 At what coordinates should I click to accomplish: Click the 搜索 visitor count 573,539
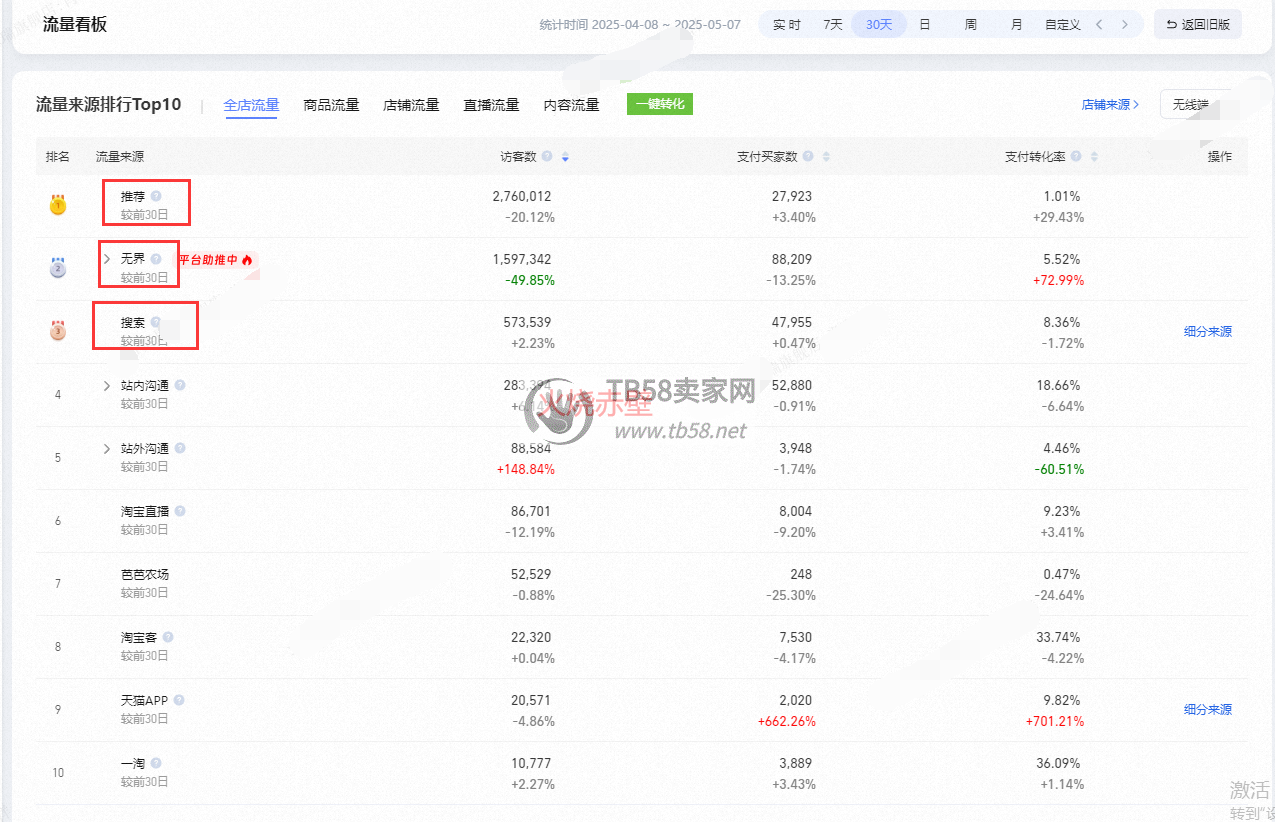coord(527,322)
